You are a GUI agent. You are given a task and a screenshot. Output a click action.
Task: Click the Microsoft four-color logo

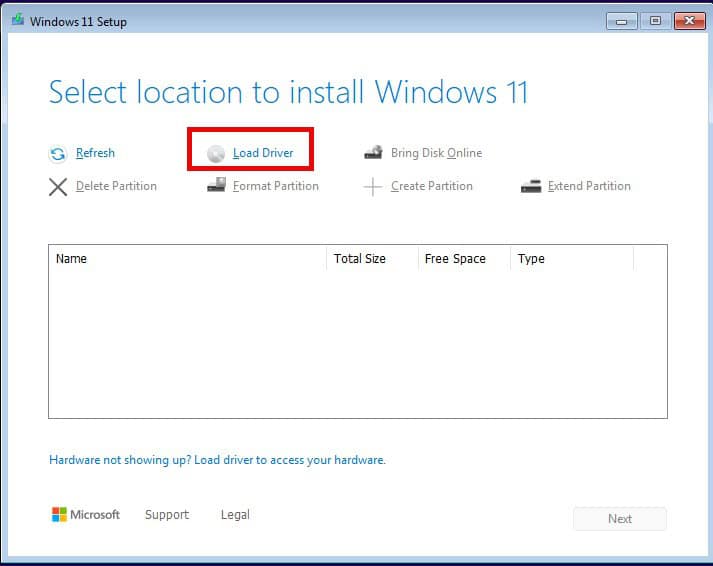tap(59, 515)
